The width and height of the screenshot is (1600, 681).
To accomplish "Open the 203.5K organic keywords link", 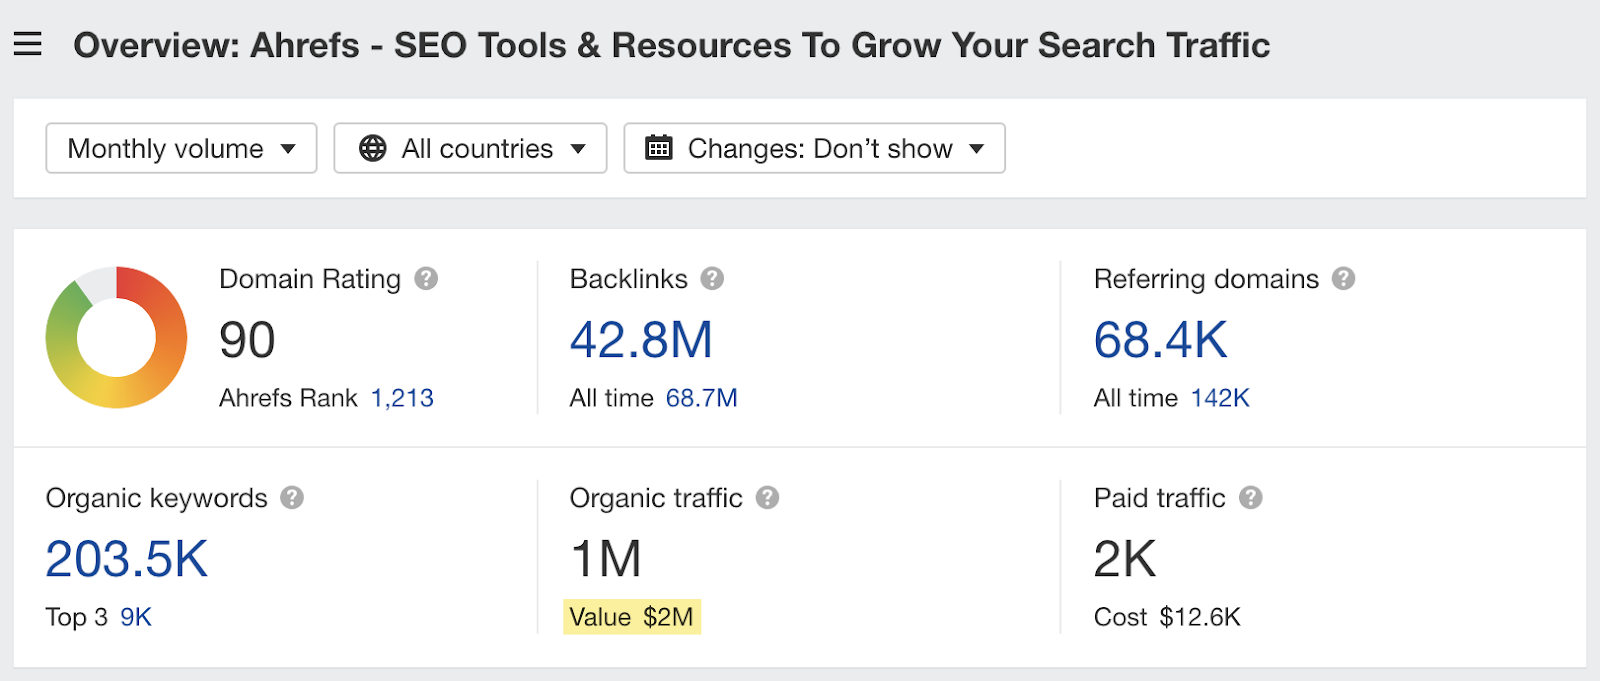I will point(127,559).
